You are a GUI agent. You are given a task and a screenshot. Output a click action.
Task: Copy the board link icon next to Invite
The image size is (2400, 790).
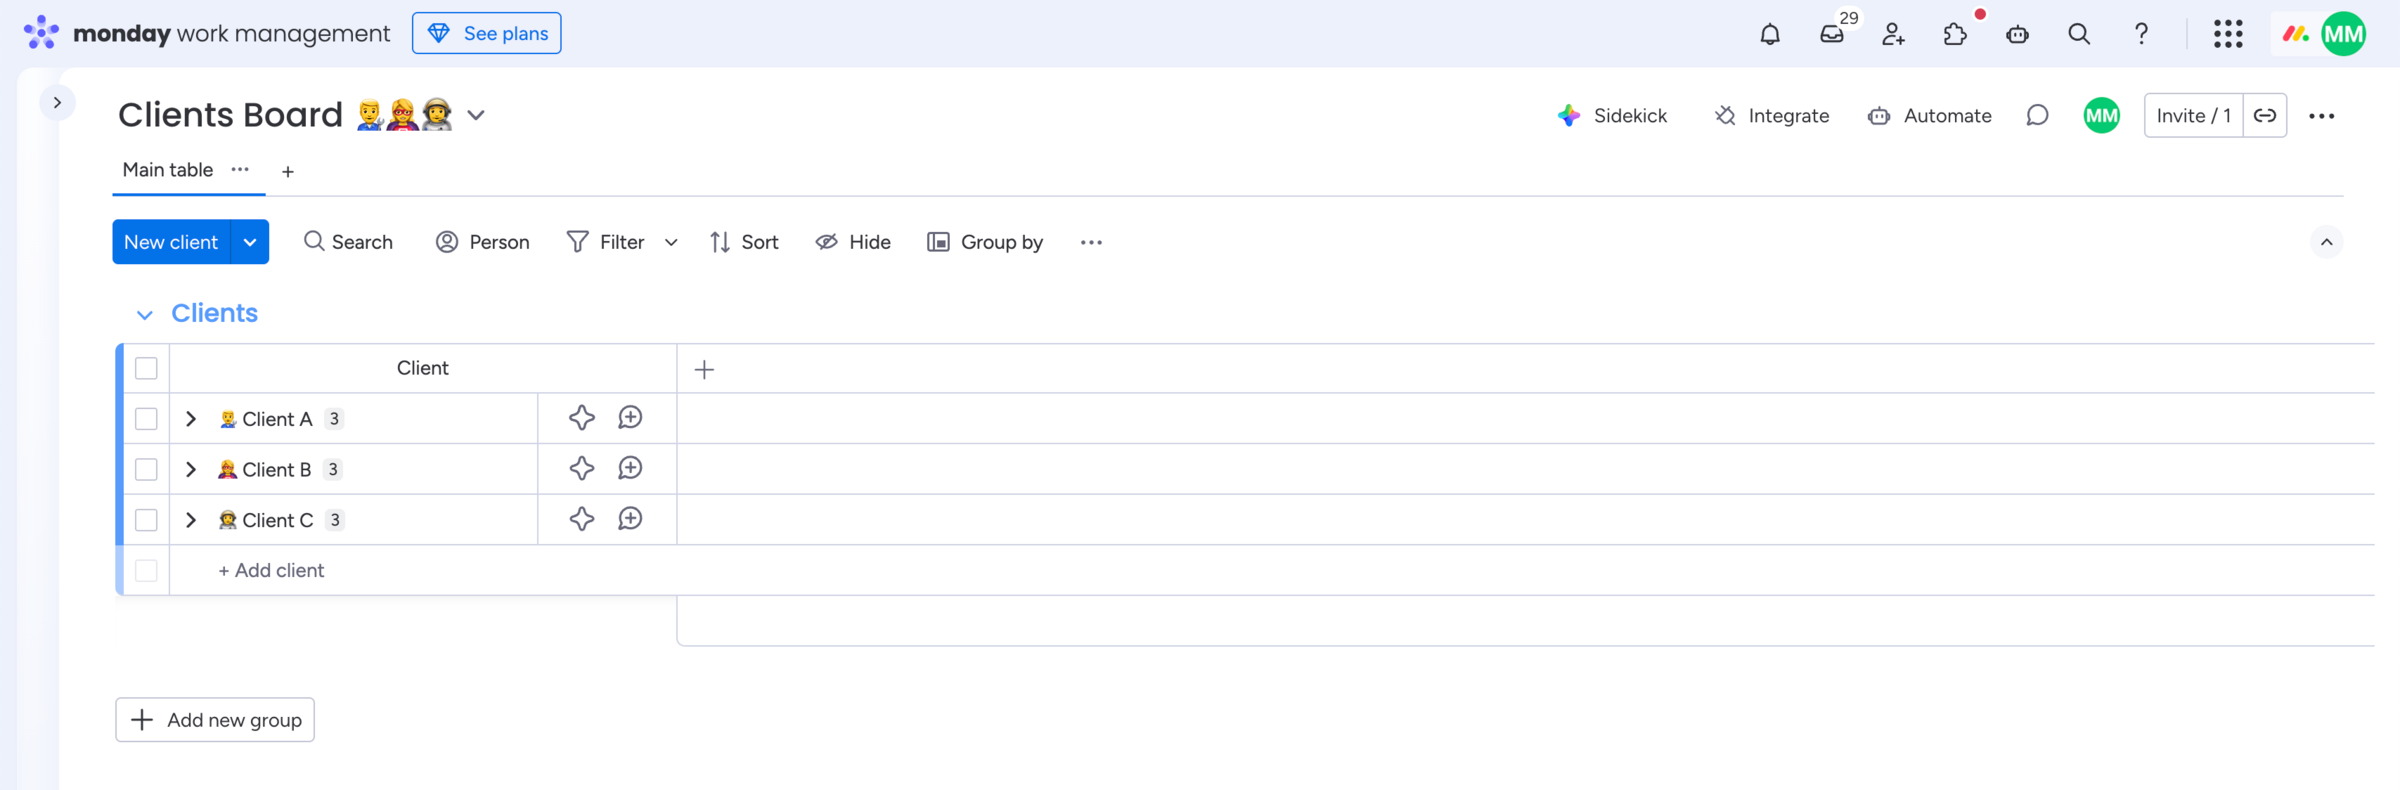(2265, 116)
